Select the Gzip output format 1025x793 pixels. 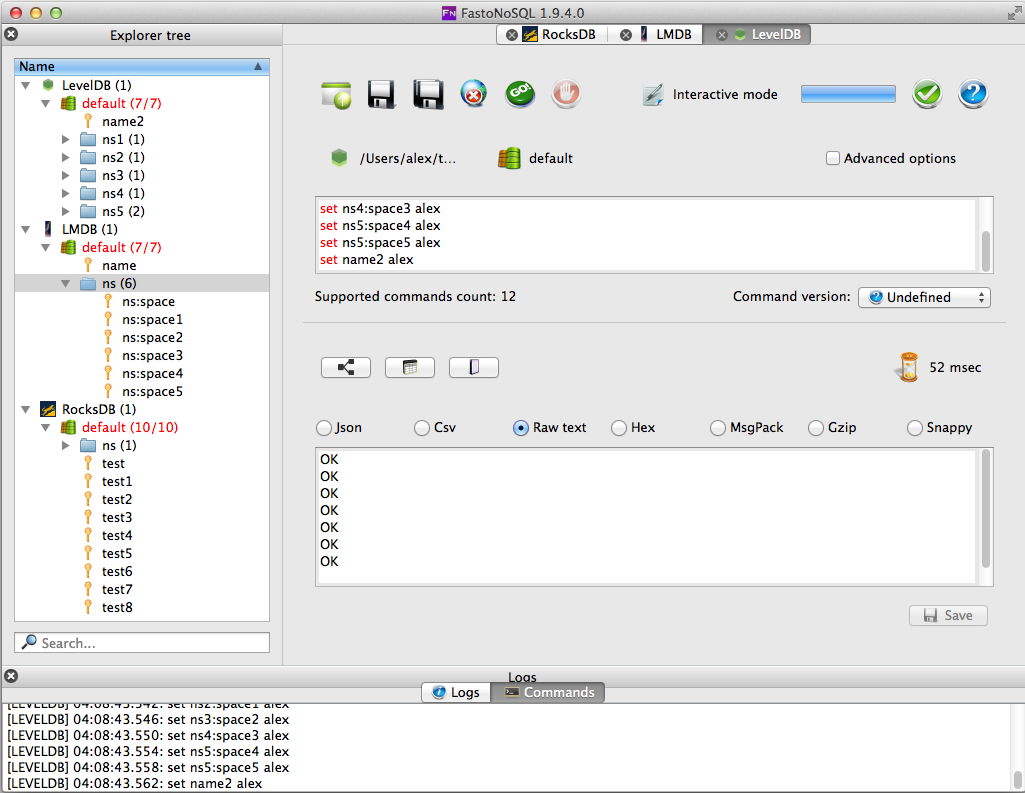point(815,428)
